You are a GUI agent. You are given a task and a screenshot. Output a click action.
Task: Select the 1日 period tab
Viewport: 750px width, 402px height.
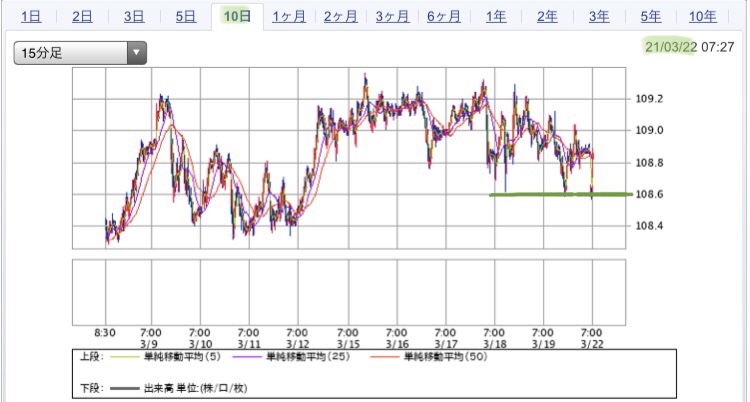[31, 17]
